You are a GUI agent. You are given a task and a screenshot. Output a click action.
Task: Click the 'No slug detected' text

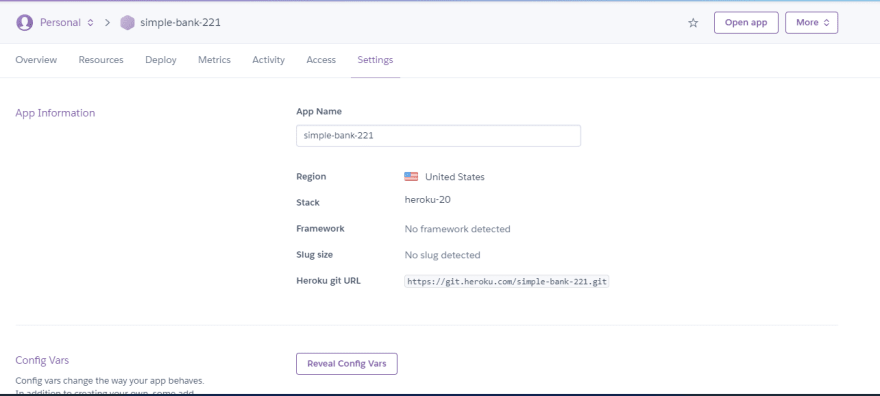coord(442,255)
